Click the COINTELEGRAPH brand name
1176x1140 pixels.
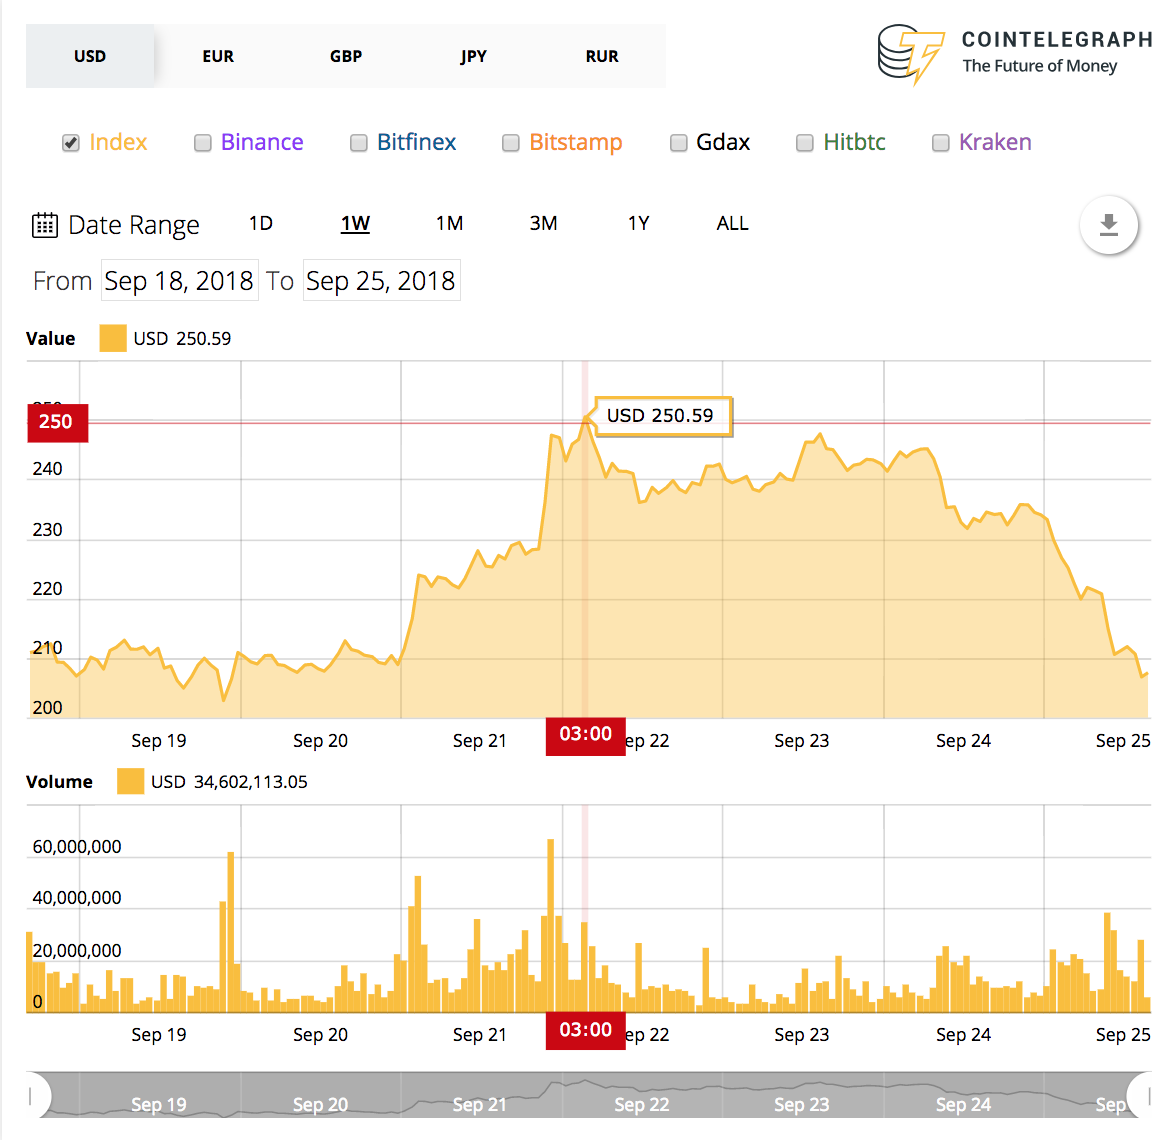click(x=1057, y=40)
